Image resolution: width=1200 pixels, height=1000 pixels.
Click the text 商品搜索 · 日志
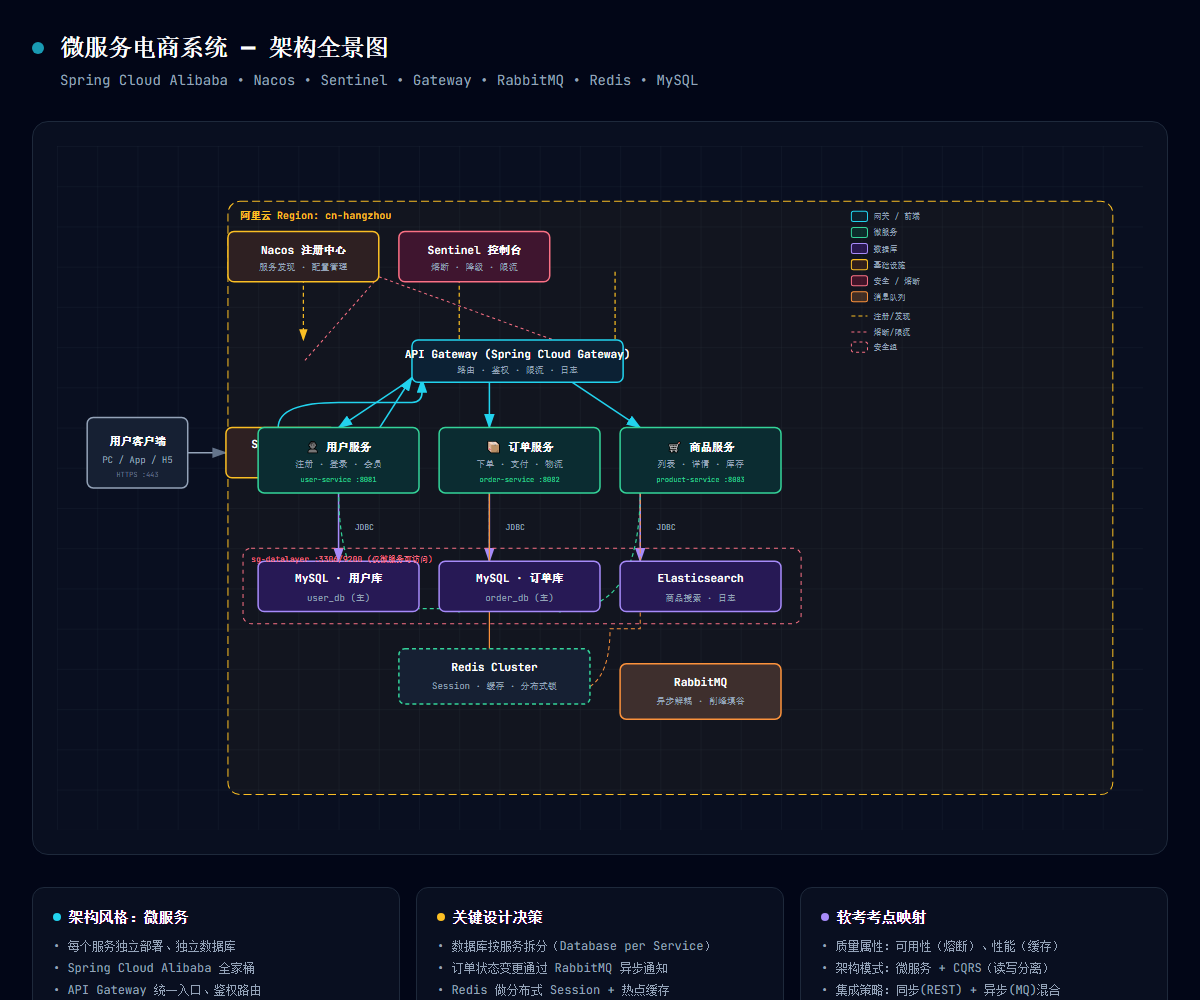(x=700, y=598)
